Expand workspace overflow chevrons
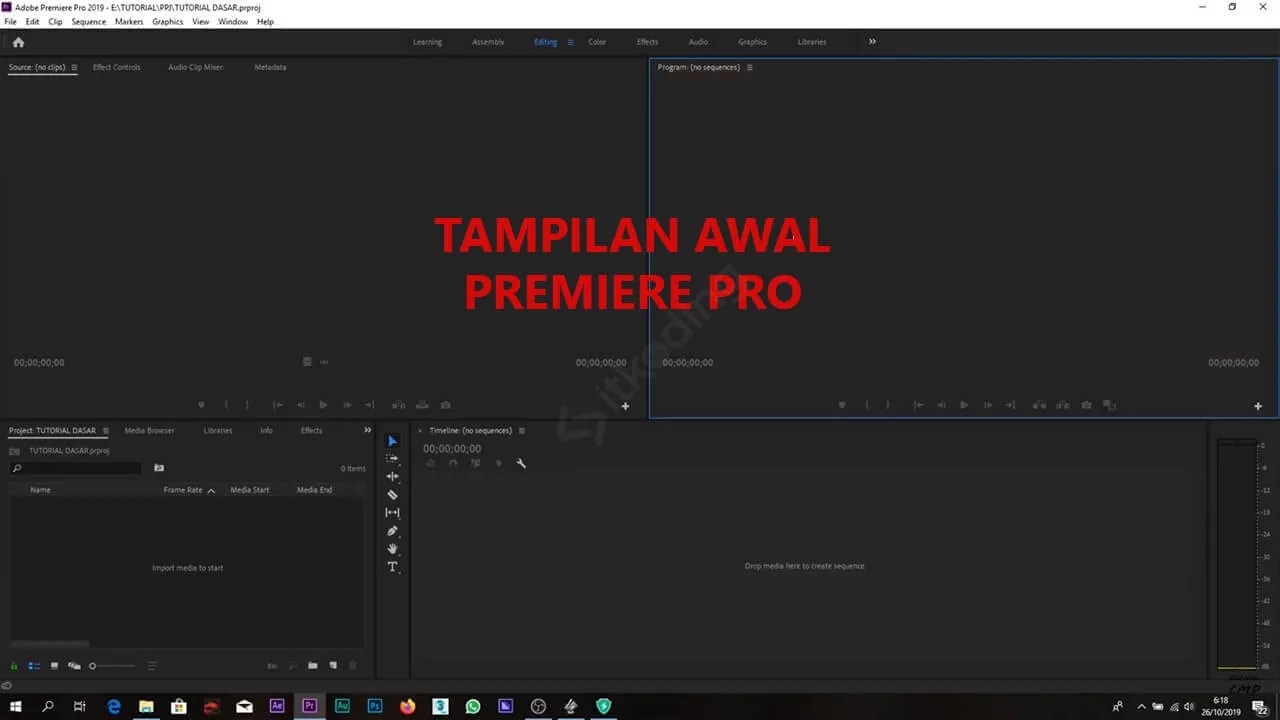1280x720 pixels. [x=872, y=42]
